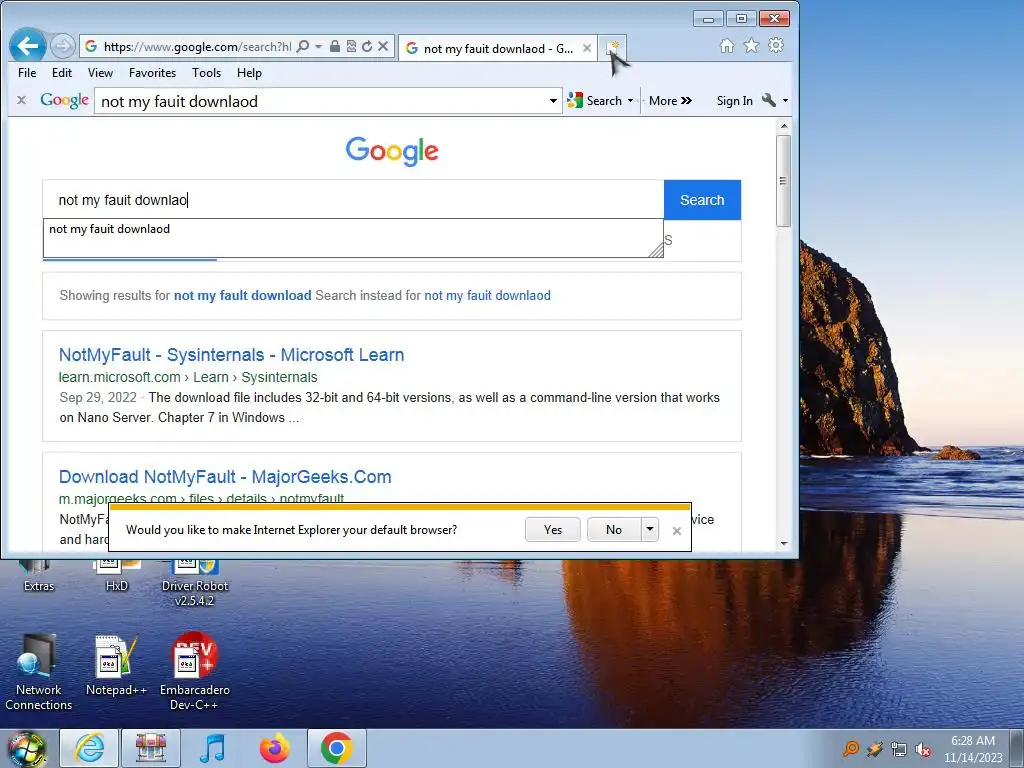Expand the toolbar Search options arrow
This screenshot has width=1024, height=768.
(x=630, y=101)
